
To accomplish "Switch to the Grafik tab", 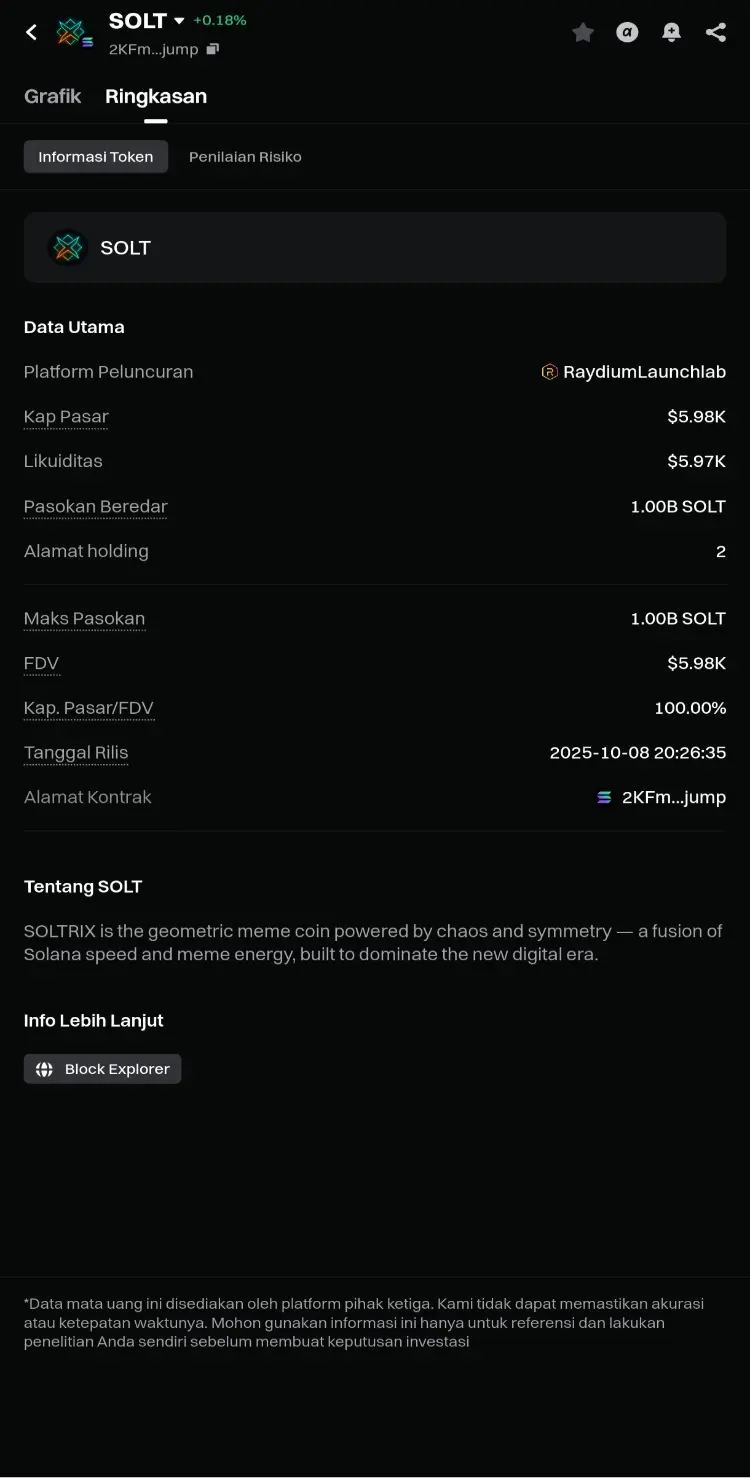I will (x=53, y=96).
